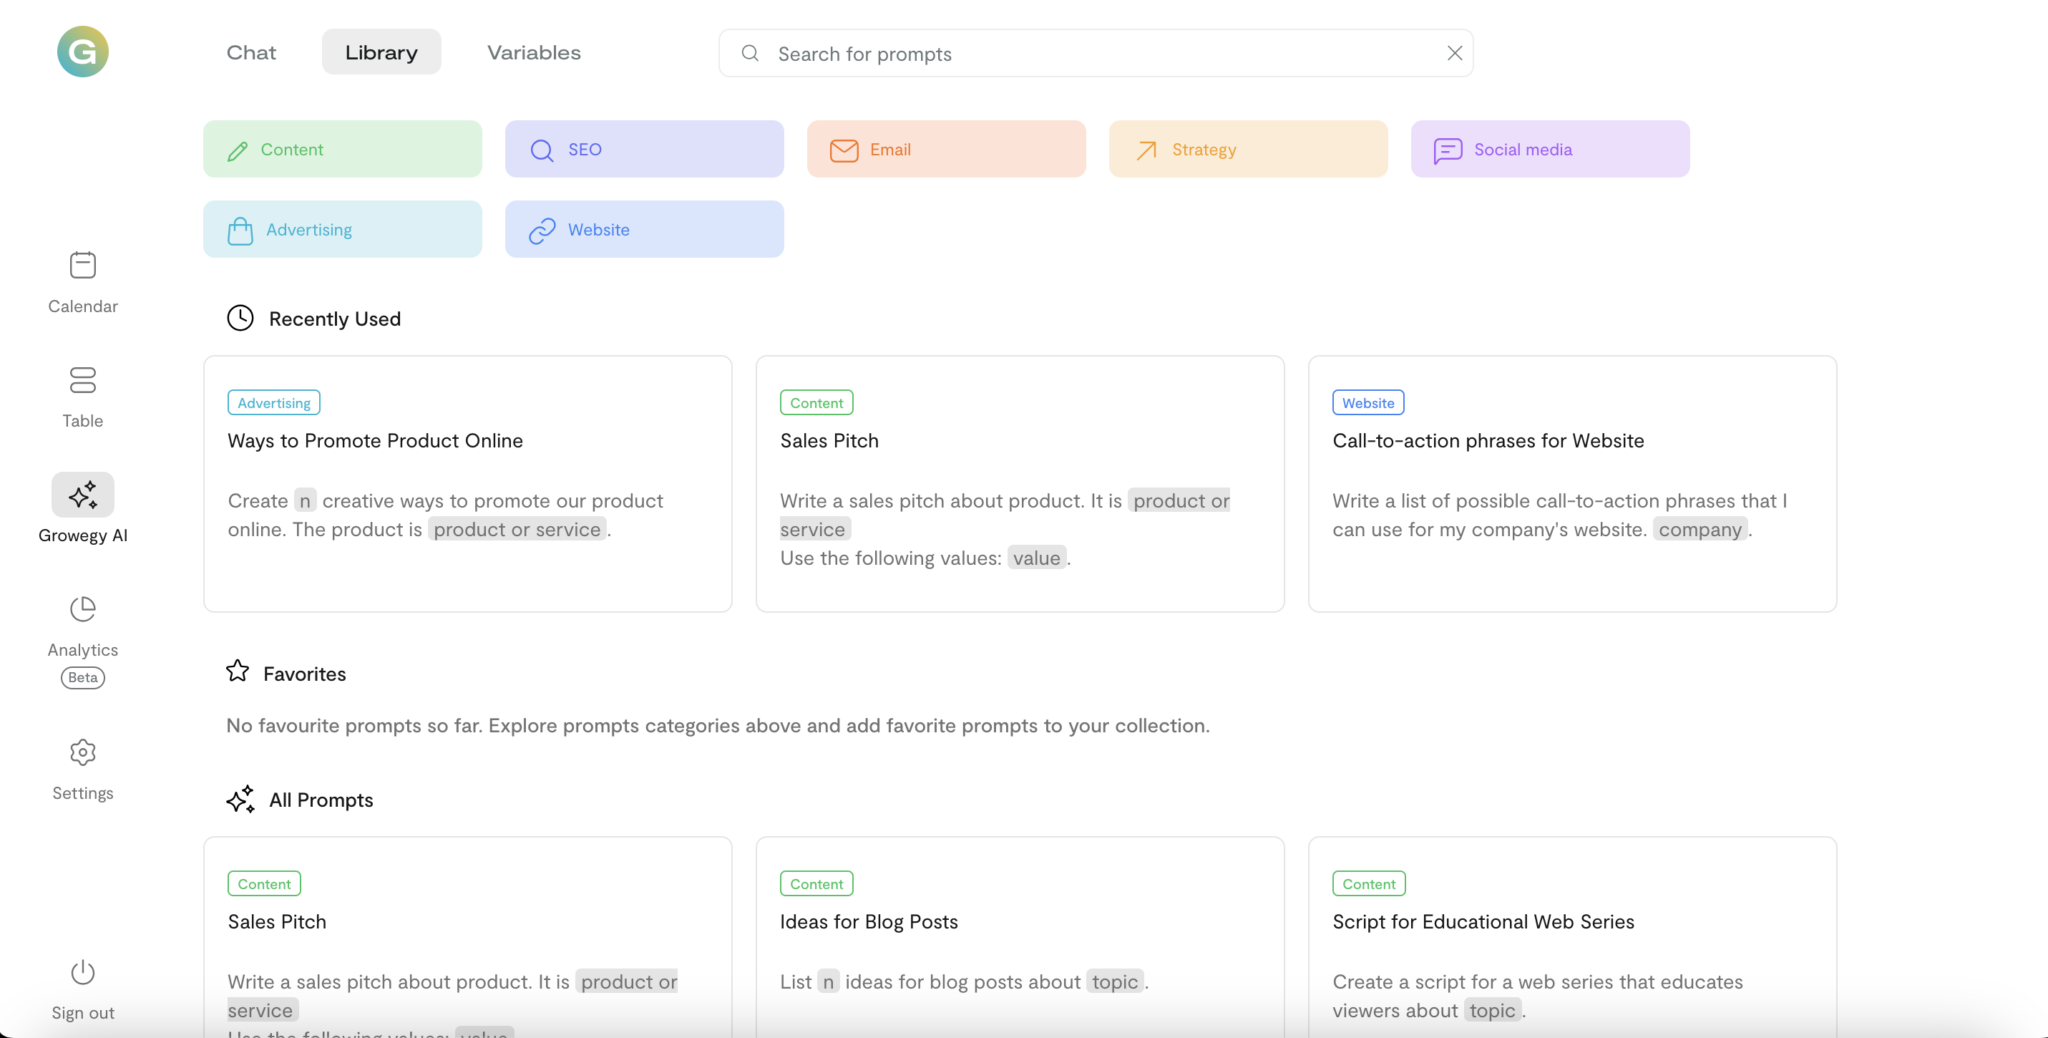Open Analytics pie chart icon

83,609
